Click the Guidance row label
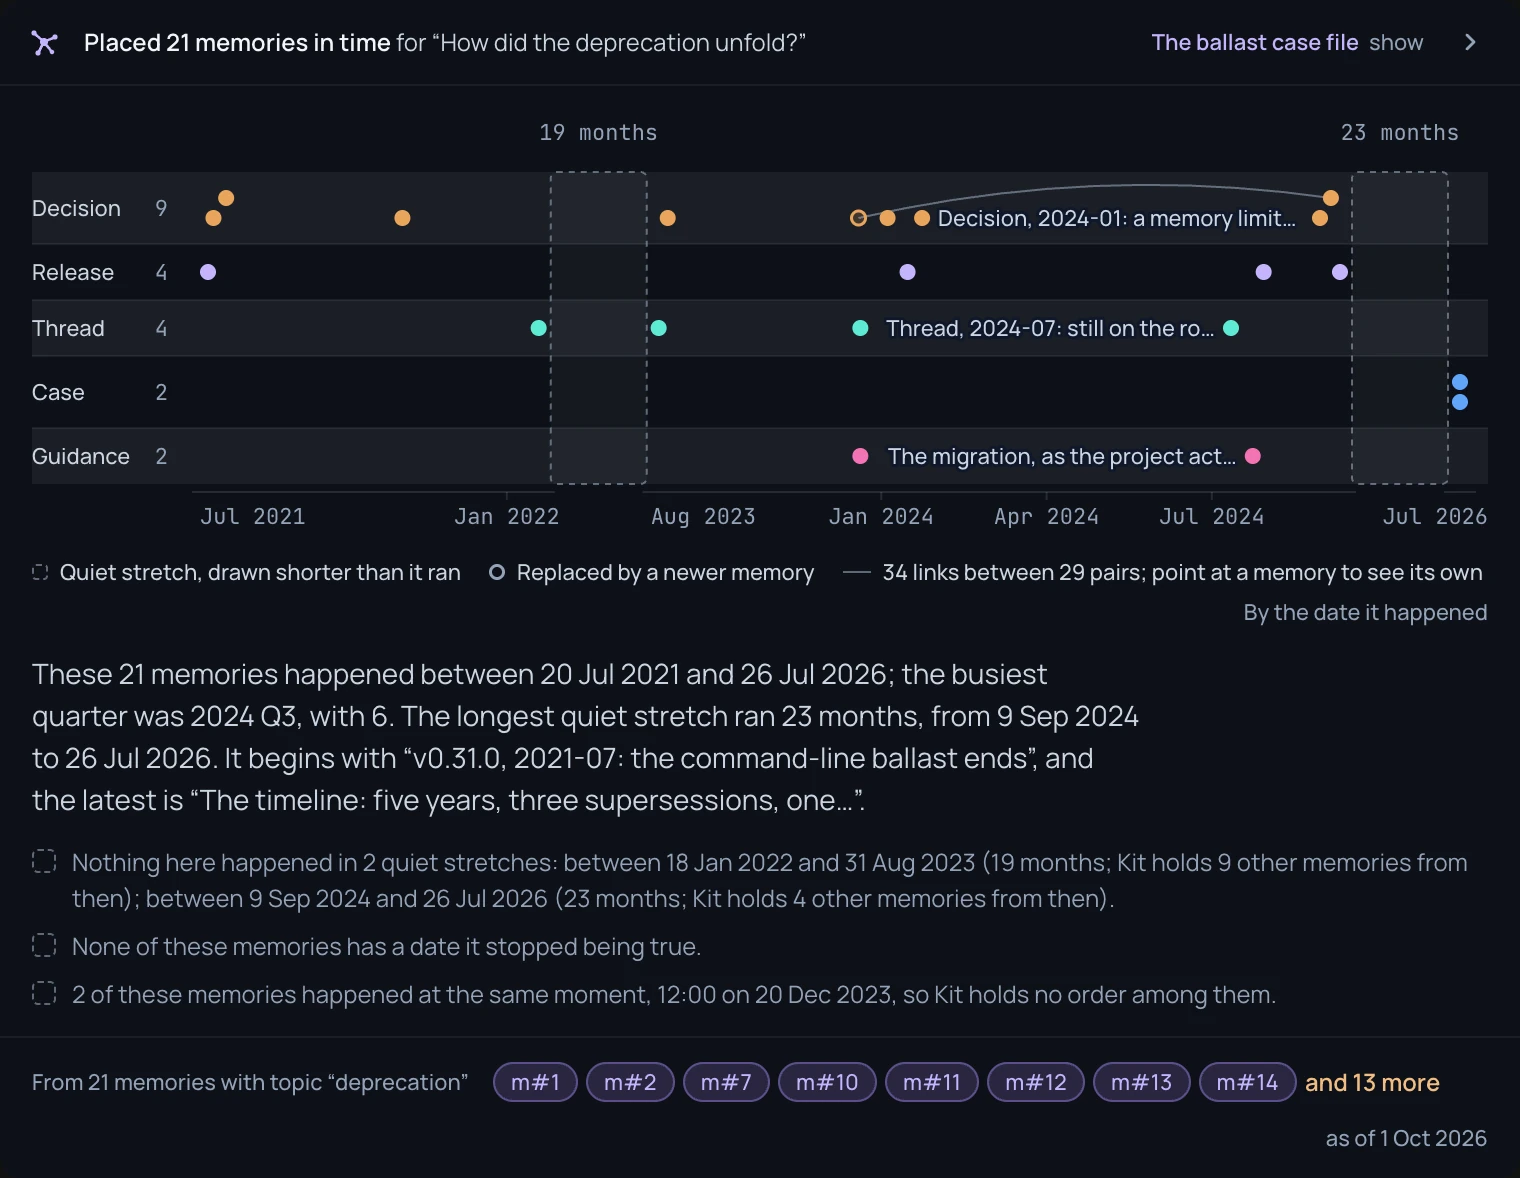The height and width of the screenshot is (1178, 1520). [x=81, y=456]
